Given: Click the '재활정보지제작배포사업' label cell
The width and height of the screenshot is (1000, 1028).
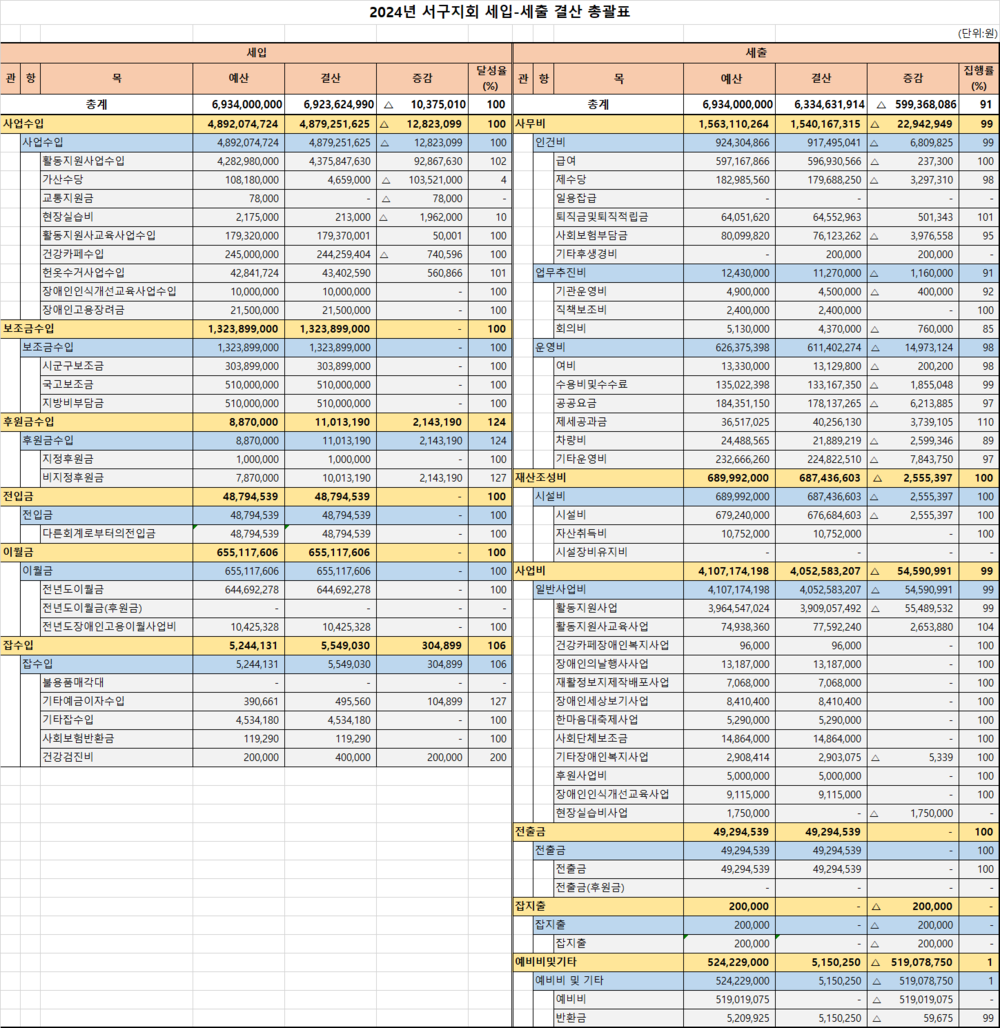Looking at the screenshot, I should pyautogui.click(x=618, y=682).
